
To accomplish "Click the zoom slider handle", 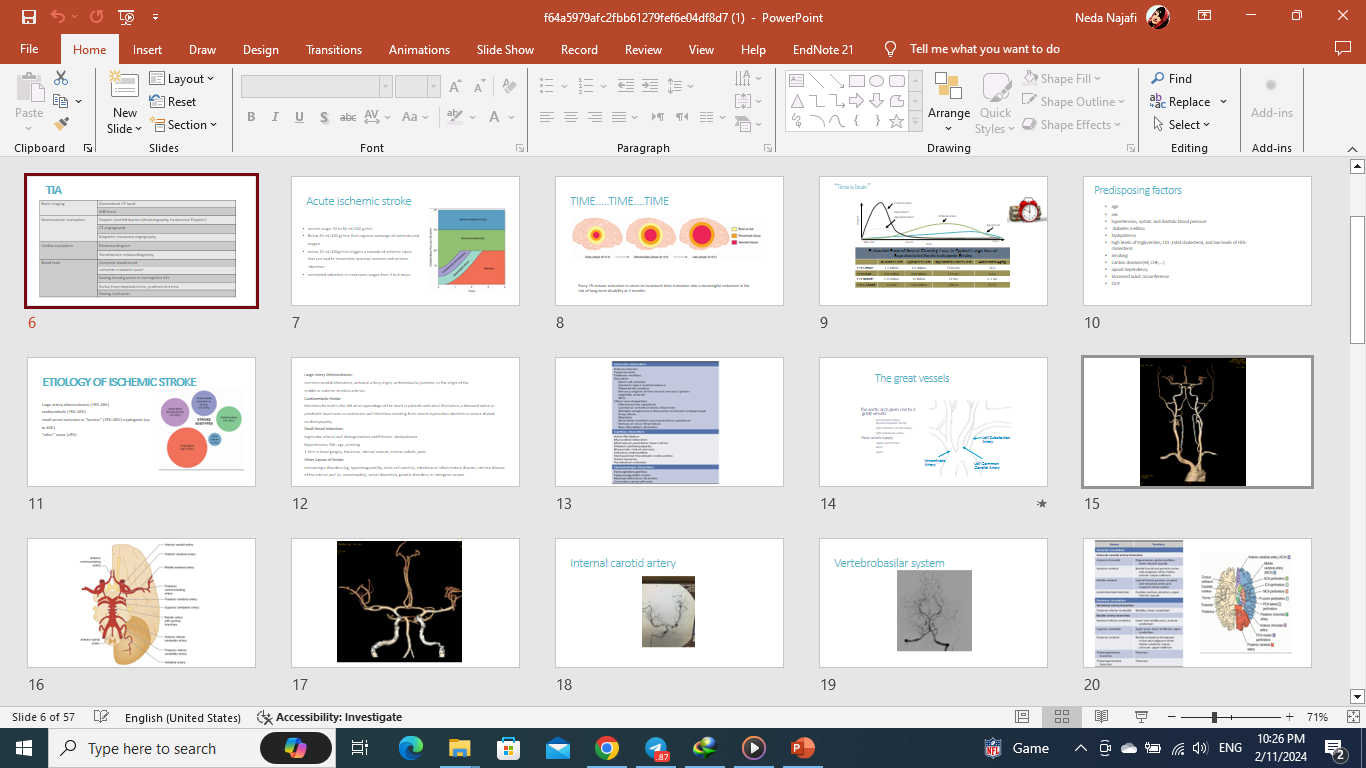I will click(x=1214, y=717).
